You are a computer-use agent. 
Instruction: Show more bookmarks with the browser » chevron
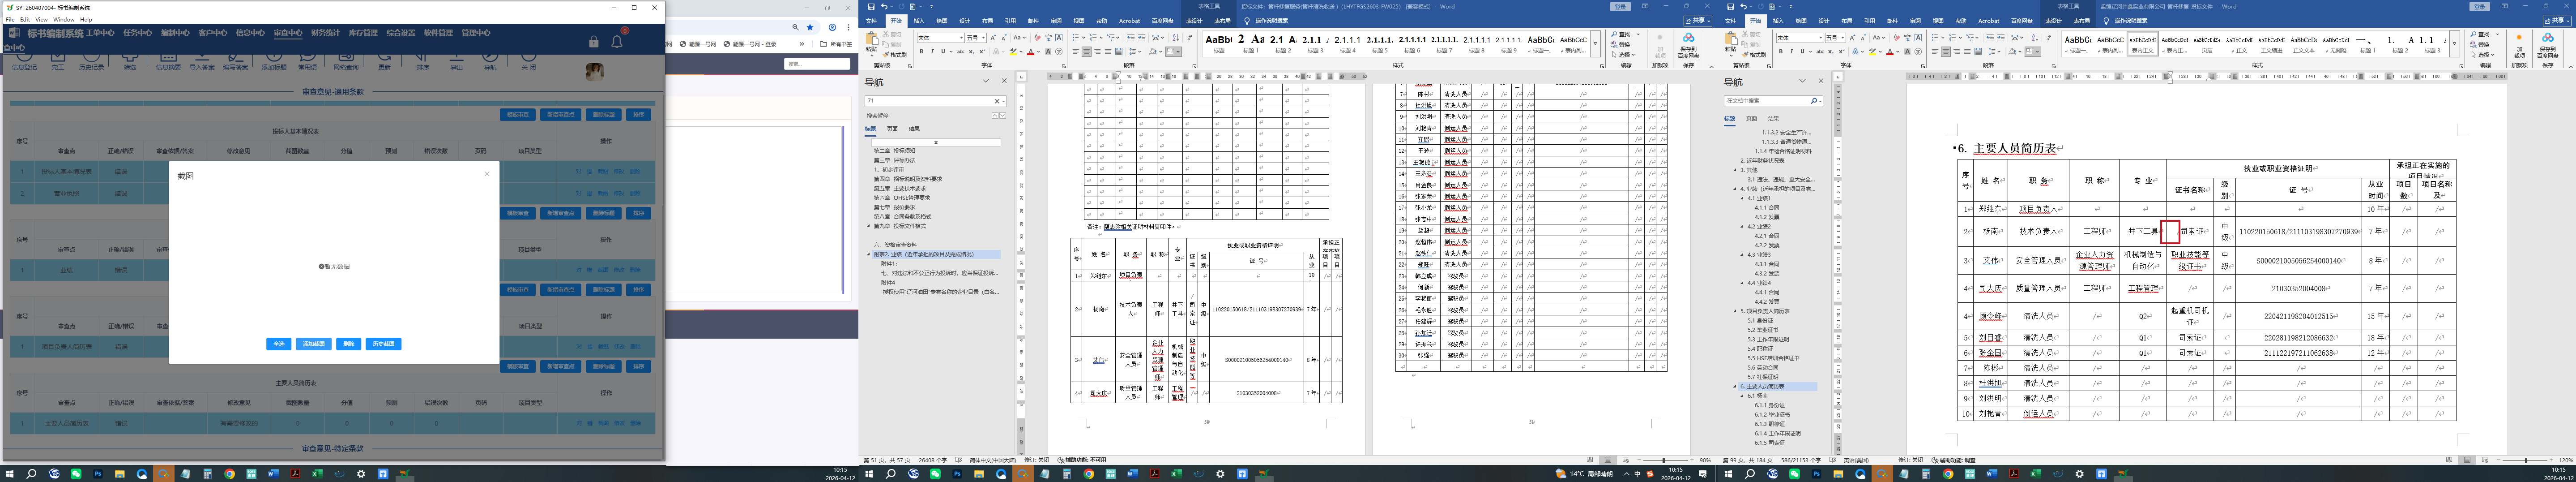pos(801,44)
